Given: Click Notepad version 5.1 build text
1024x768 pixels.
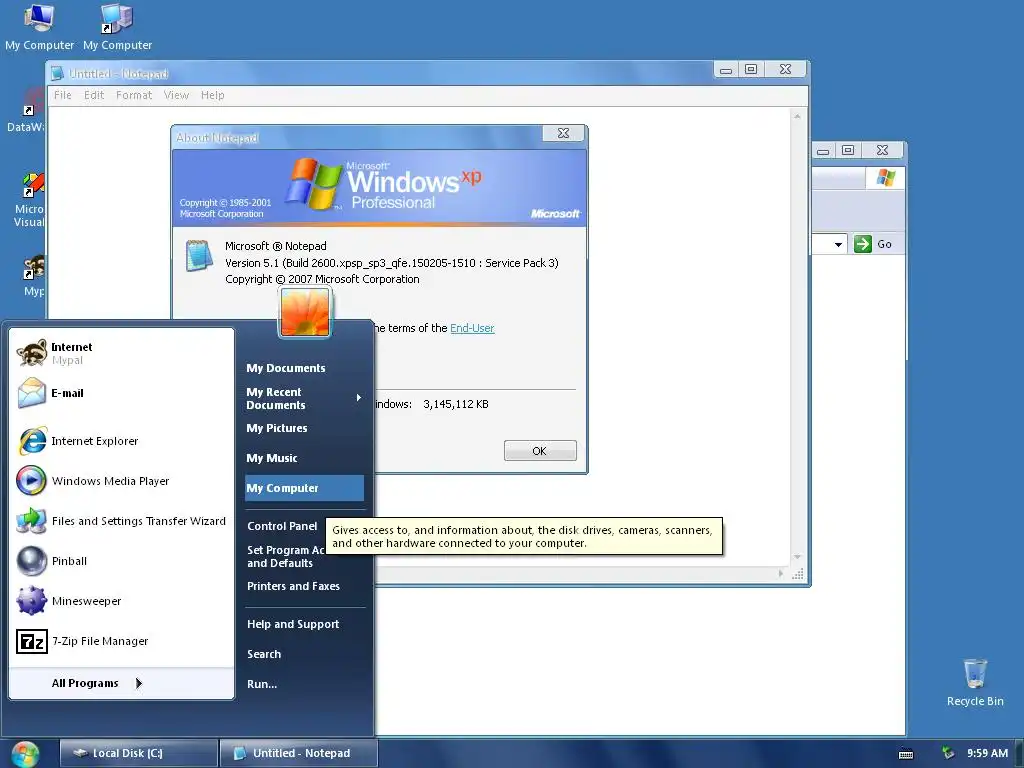Looking at the screenshot, I should (x=392, y=263).
